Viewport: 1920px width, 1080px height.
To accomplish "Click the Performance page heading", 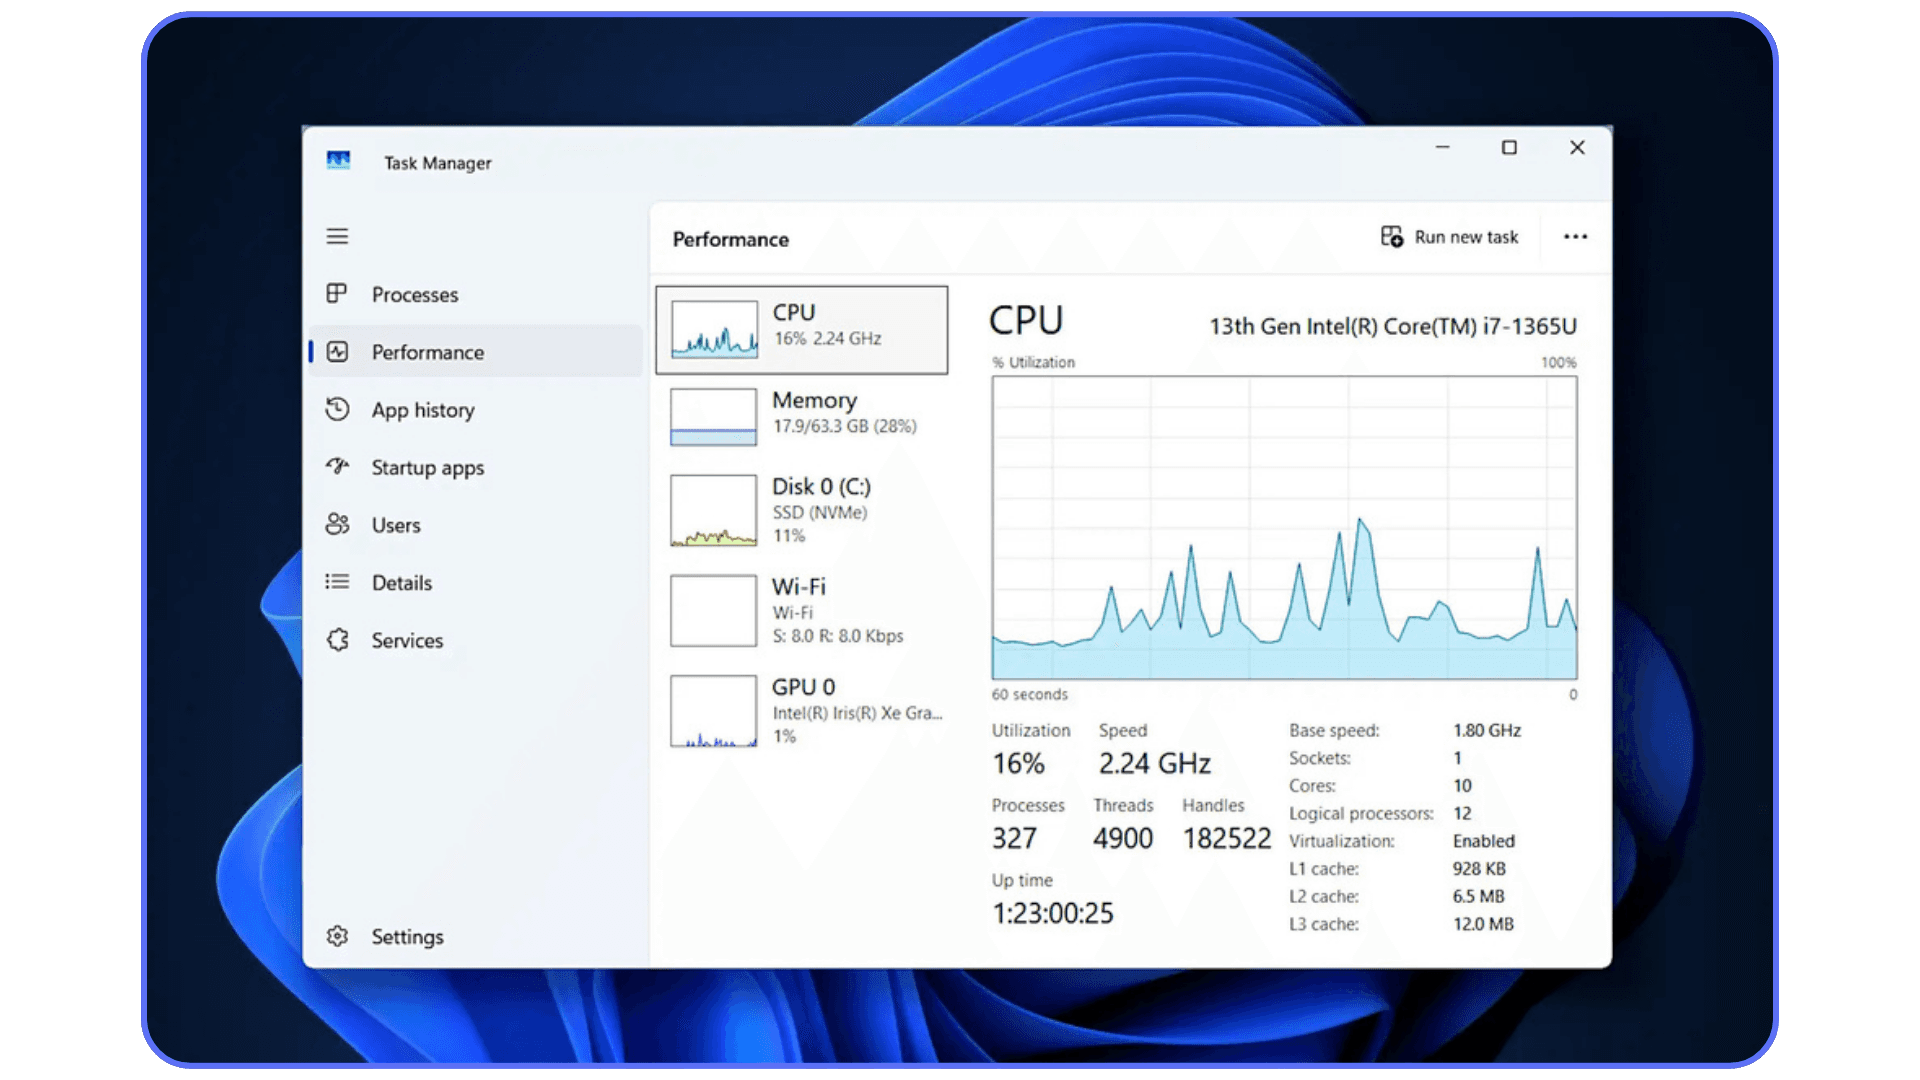I will [x=731, y=240].
